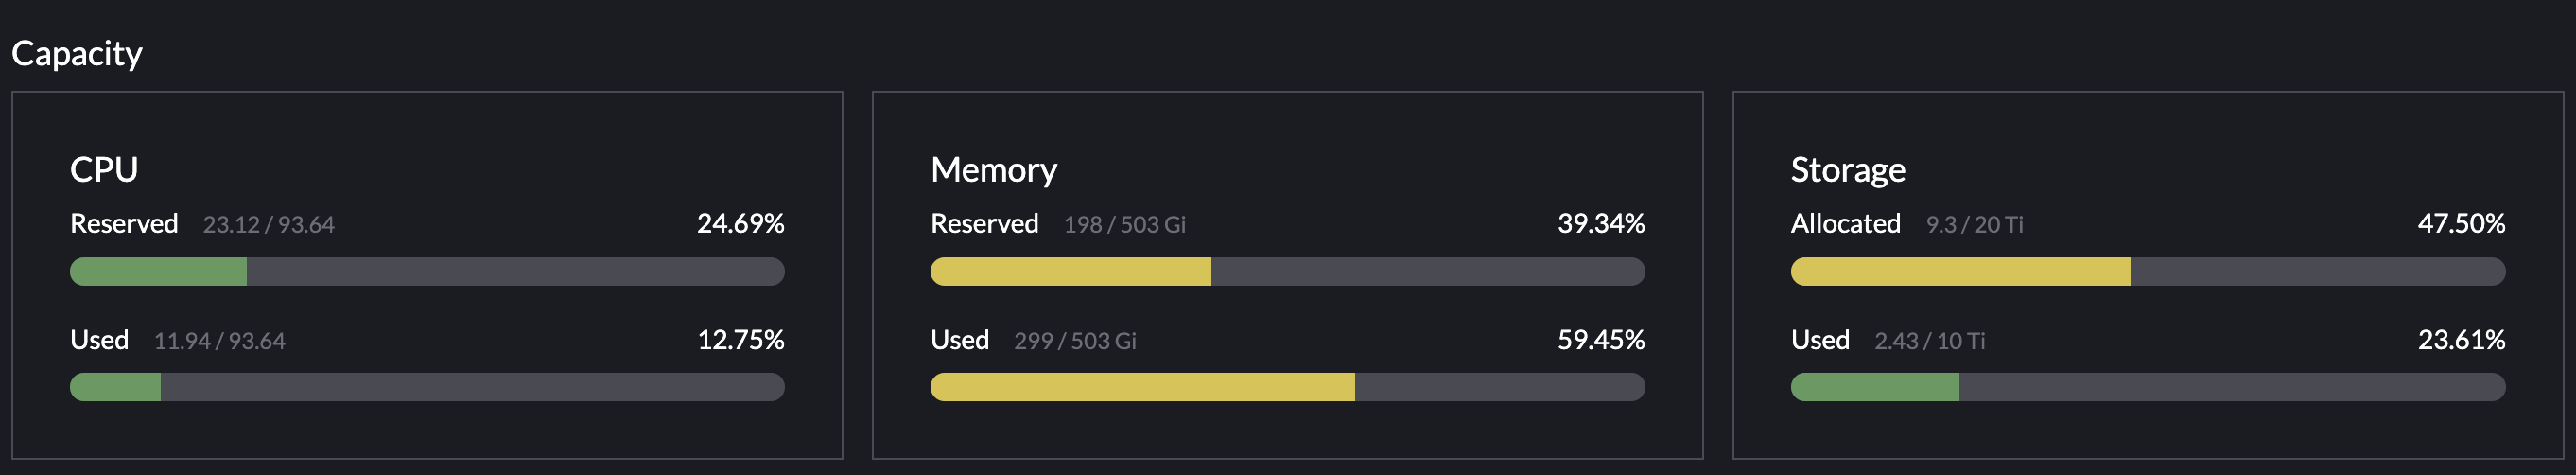The image size is (2576, 475).
Task: Click the CPU Reserved 24.69% value
Action: point(740,223)
